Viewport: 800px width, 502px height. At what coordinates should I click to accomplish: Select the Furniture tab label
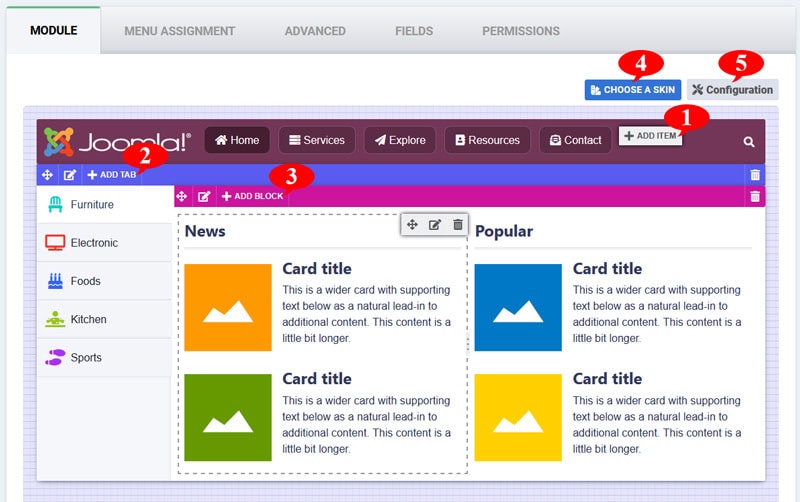(x=92, y=205)
